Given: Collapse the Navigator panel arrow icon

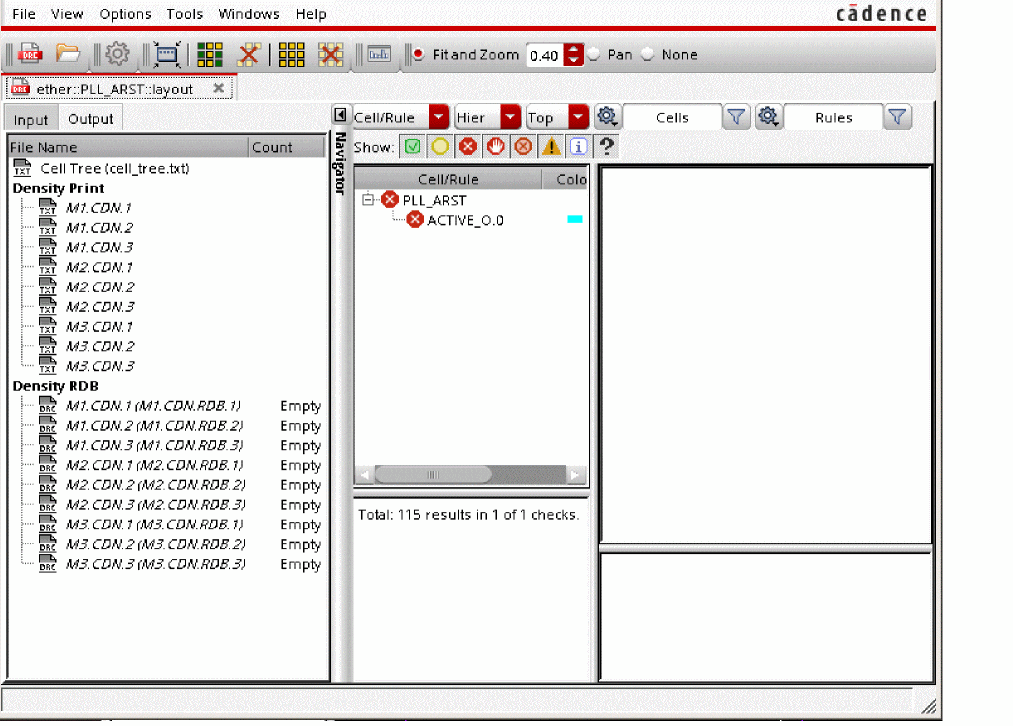Looking at the screenshot, I should point(340,116).
